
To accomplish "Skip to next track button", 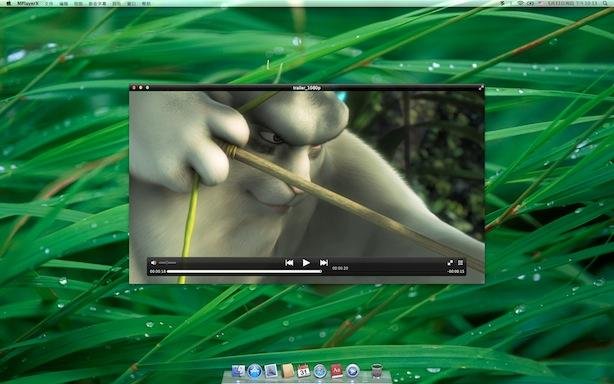I will point(323,263).
